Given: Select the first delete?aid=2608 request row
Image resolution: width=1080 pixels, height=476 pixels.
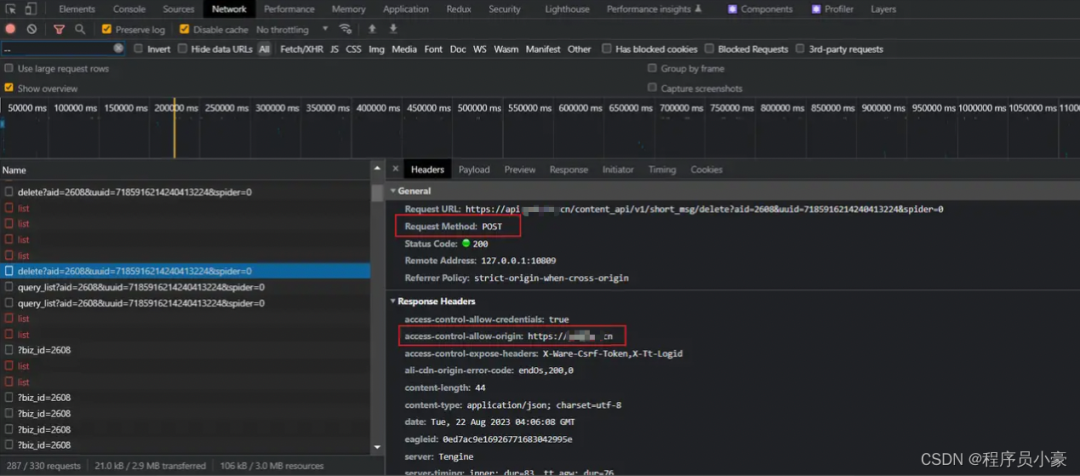Looking at the screenshot, I should click(x=185, y=192).
